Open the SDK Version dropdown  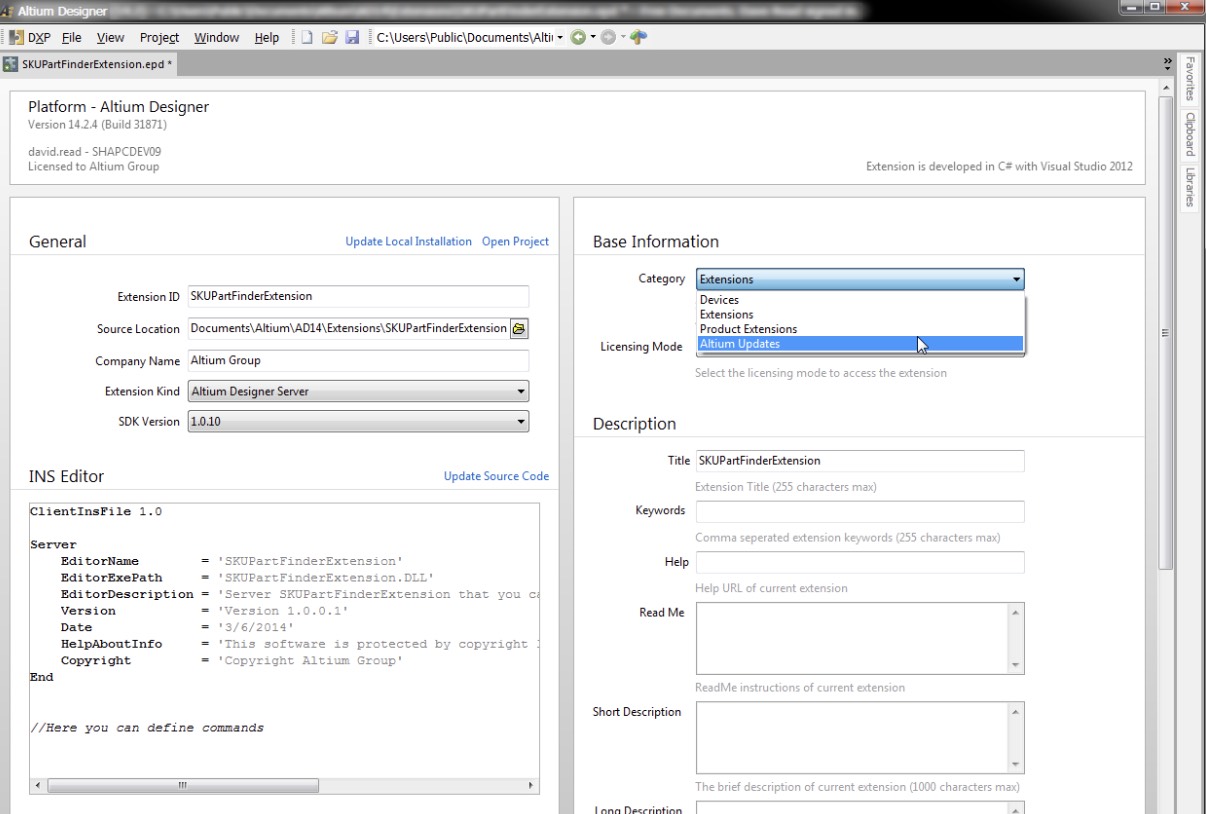click(520, 423)
